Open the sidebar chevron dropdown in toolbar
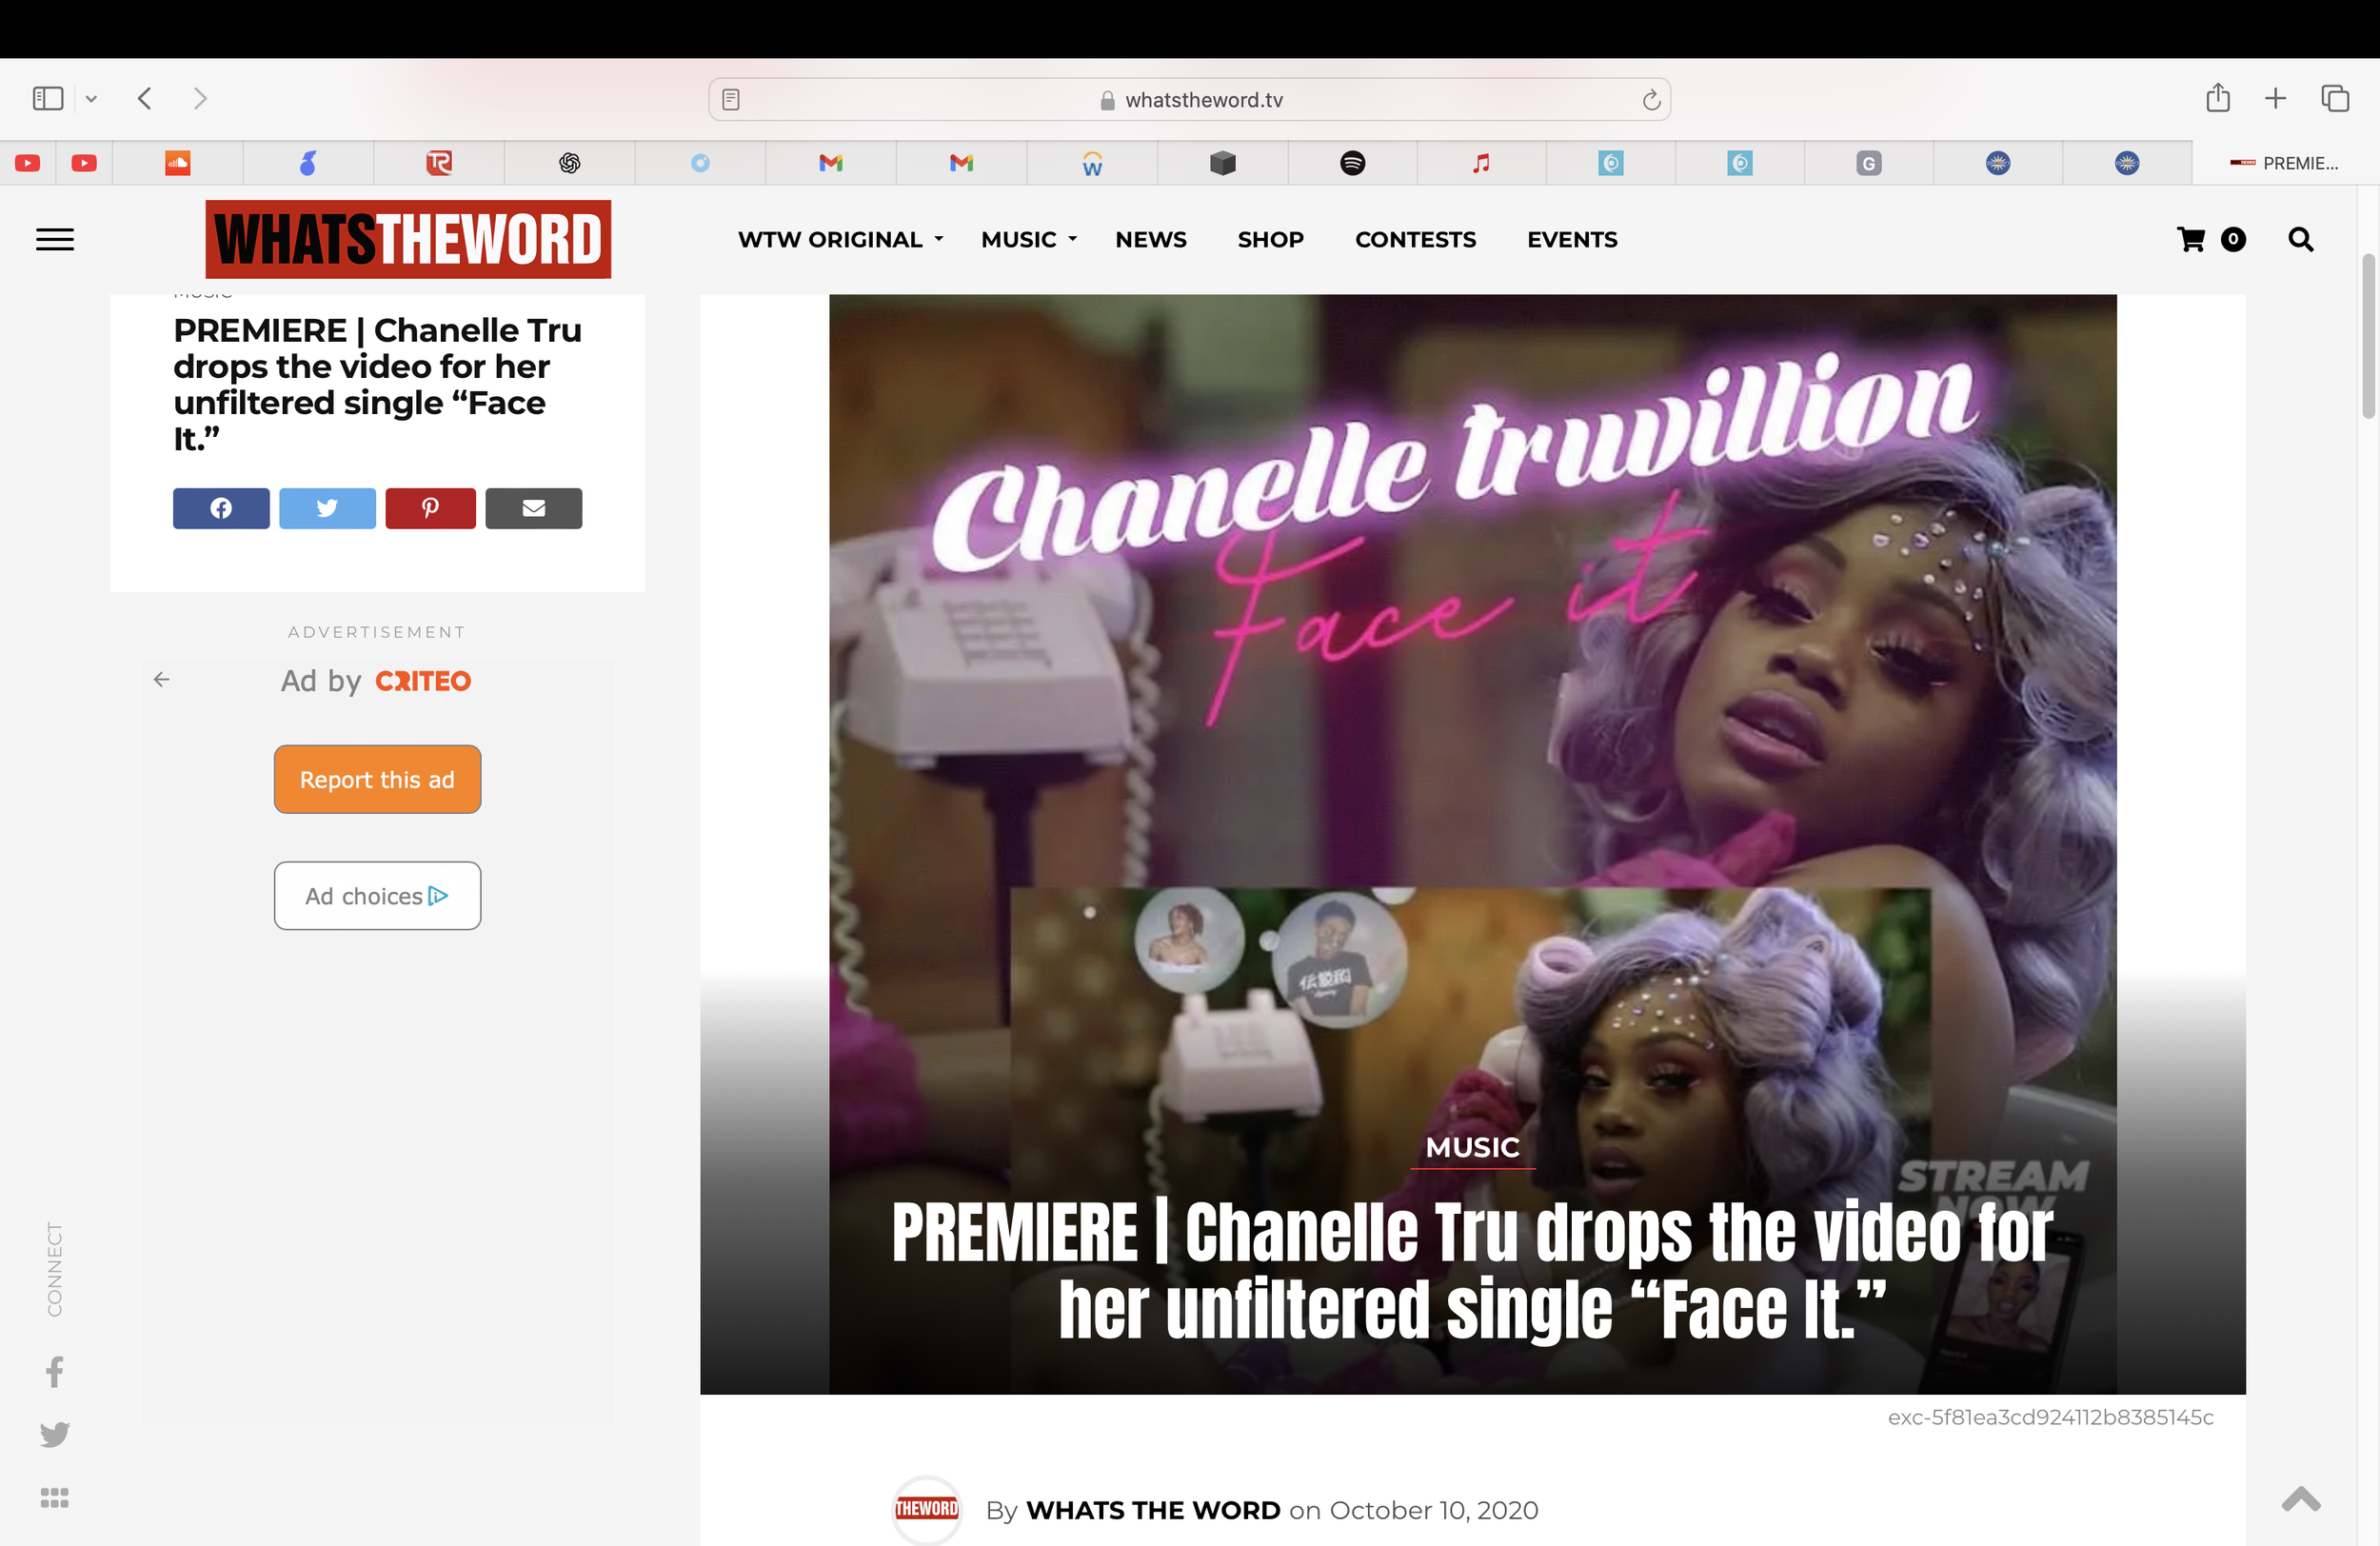Screen dimensions: 2380x1546 click(x=91, y=98)
